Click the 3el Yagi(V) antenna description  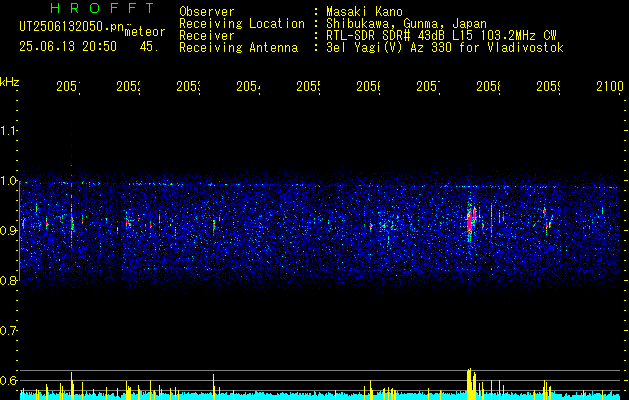click(445, 48)
